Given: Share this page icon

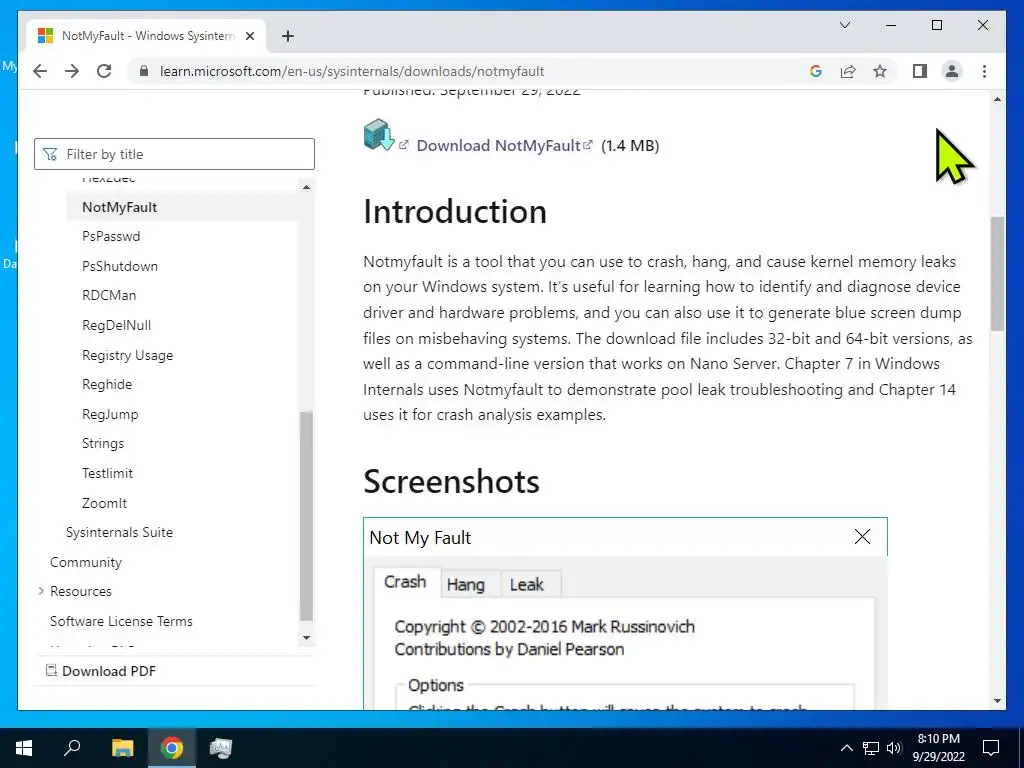Looking at the screenshot, I should 848,71.
